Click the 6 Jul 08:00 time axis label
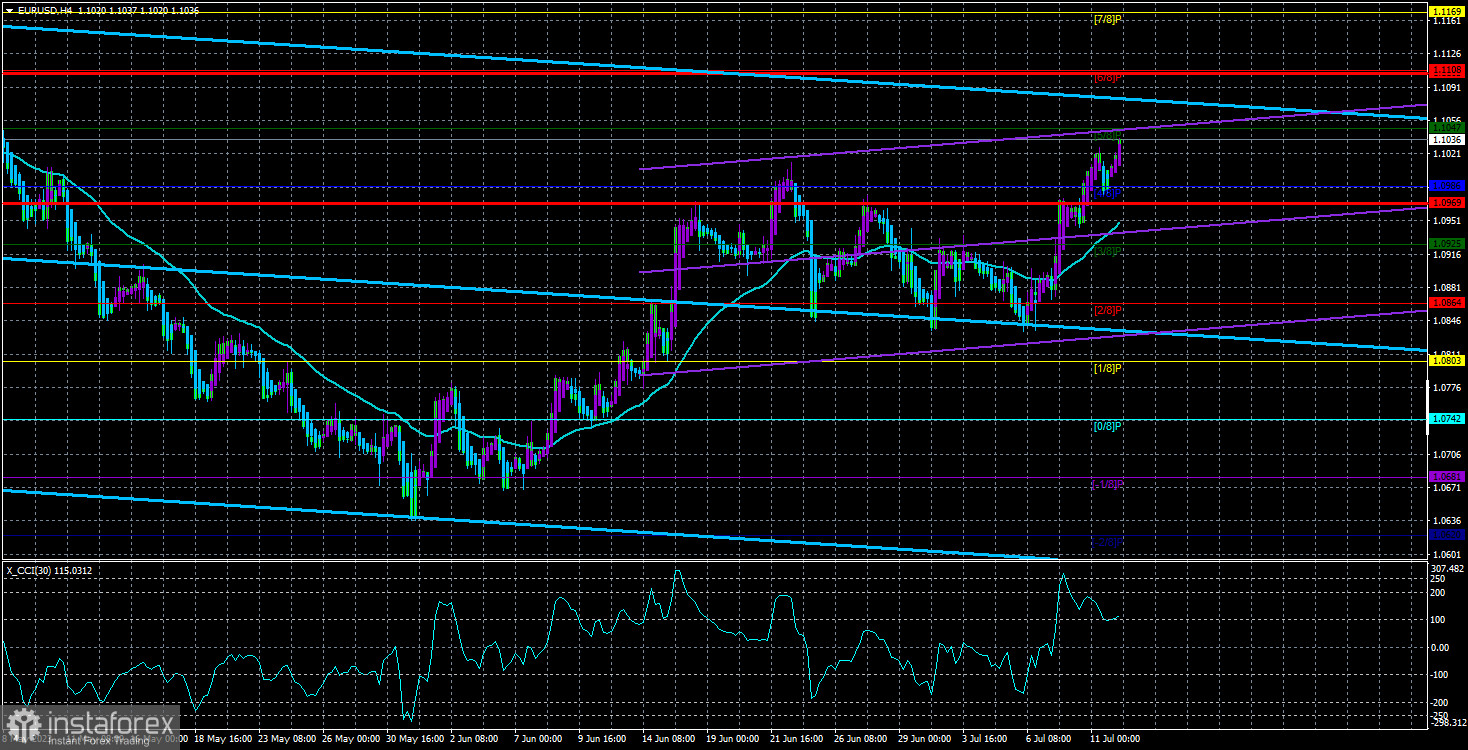The height and width of the screenshot is (750, 1468). pyautogui.click(x=1049, y=739)
